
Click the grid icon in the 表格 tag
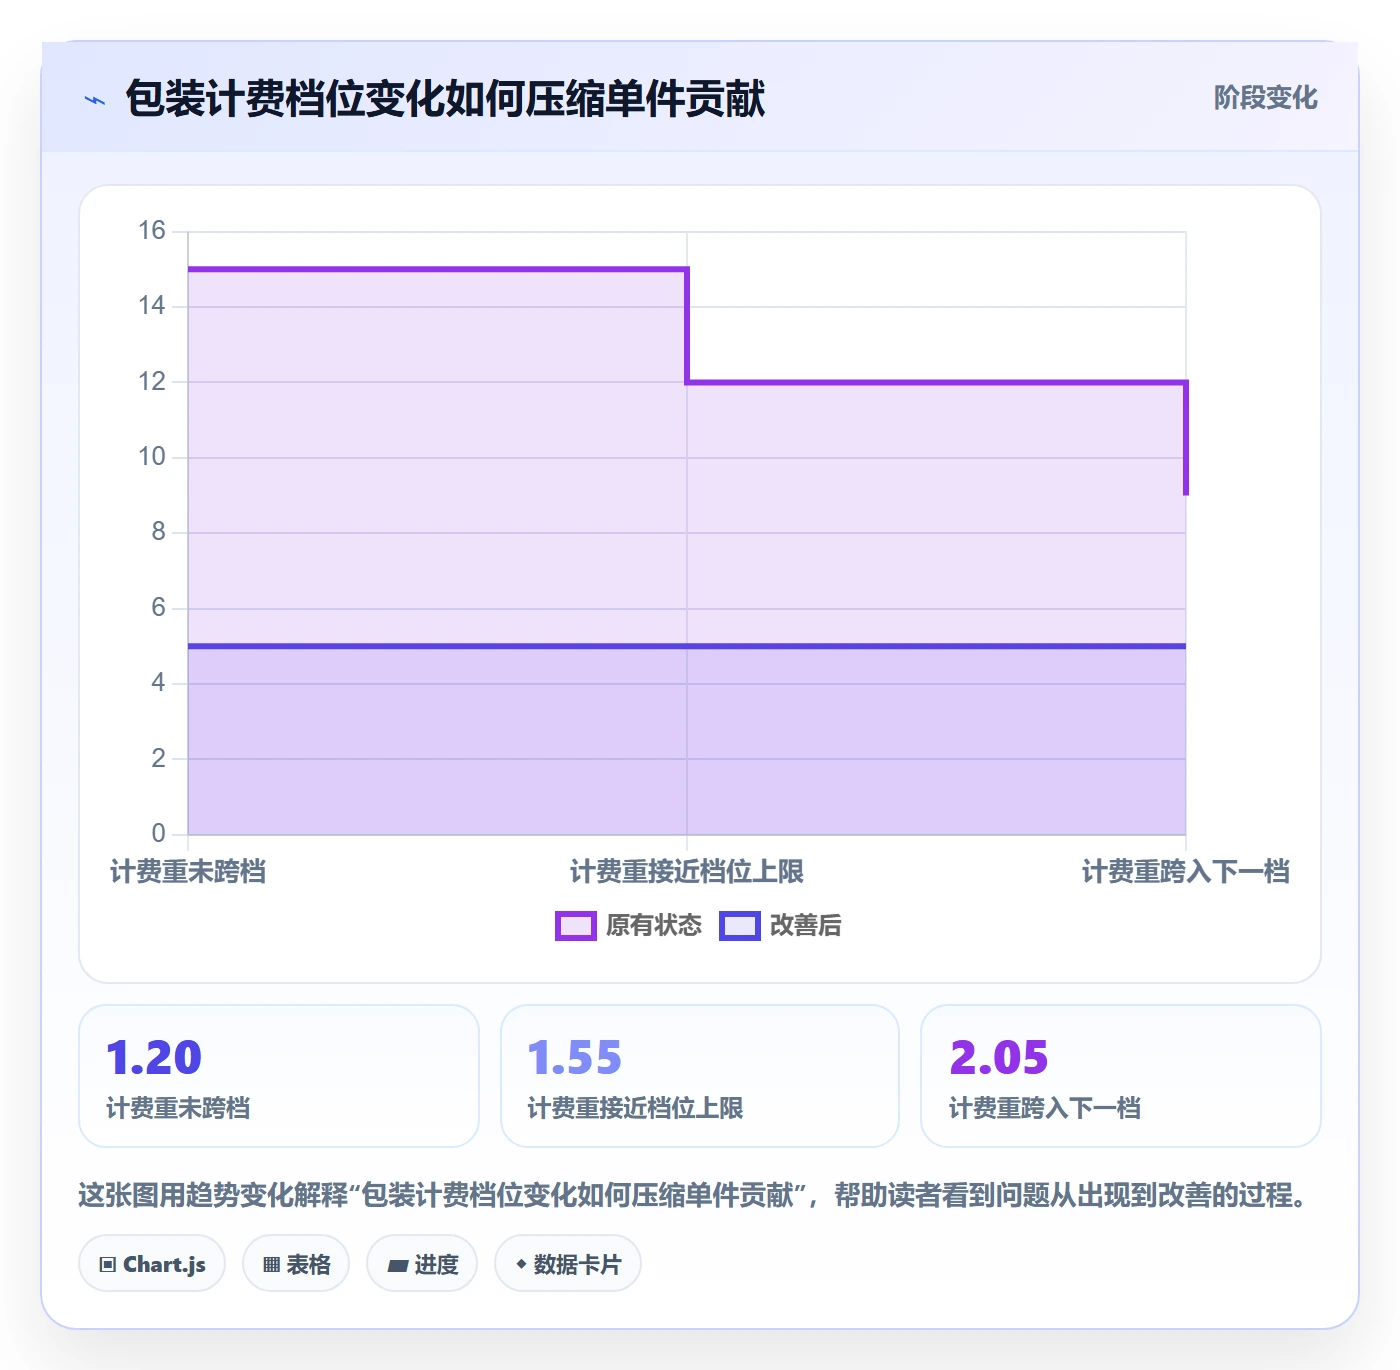(x=271, y=1265)
